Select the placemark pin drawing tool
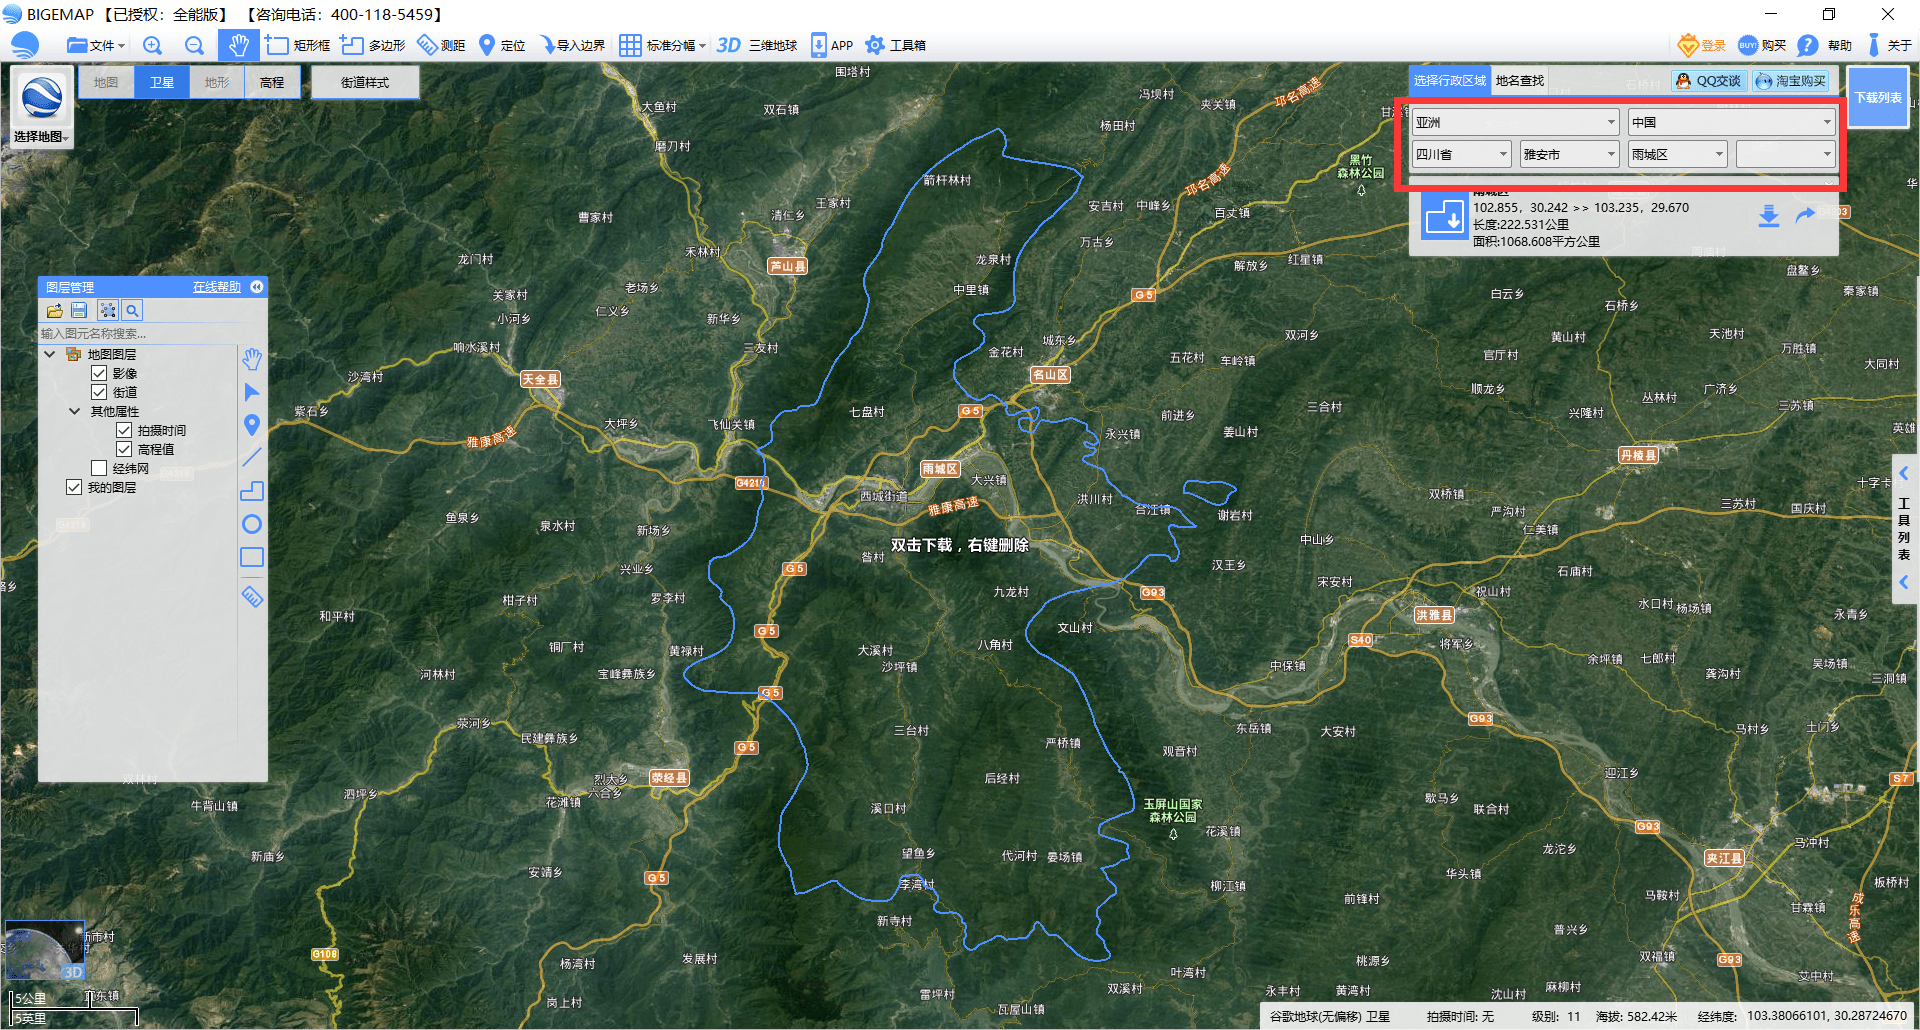 tap(252, 425)
